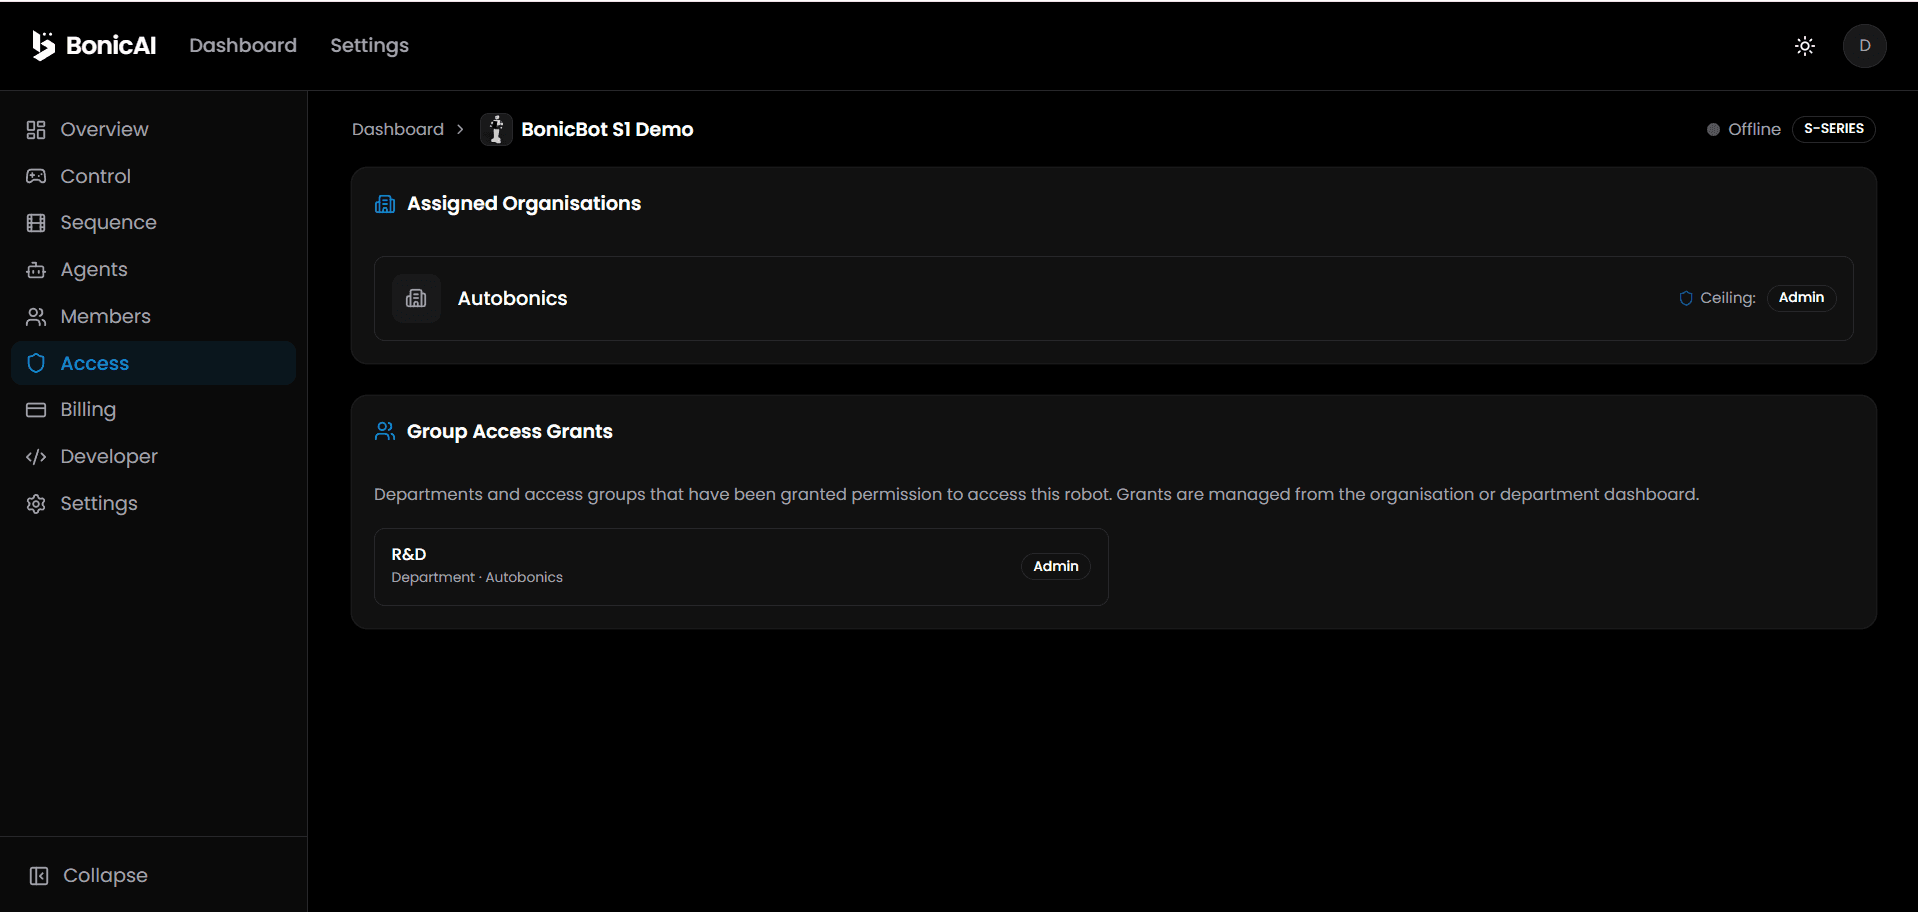This screenshot has height=912, width=1918.
Task: Select the Autobonics organisation name
Action: tap(512, 298)
